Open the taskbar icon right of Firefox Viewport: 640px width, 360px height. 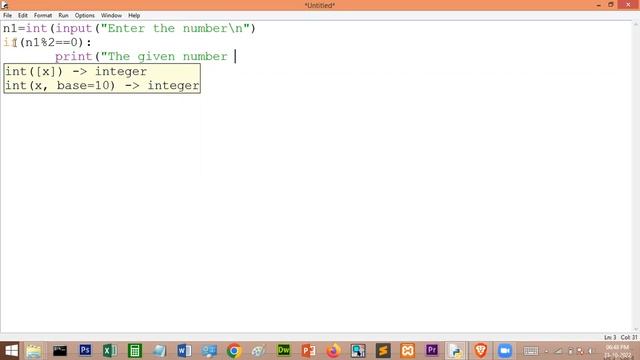pos(358,351)
